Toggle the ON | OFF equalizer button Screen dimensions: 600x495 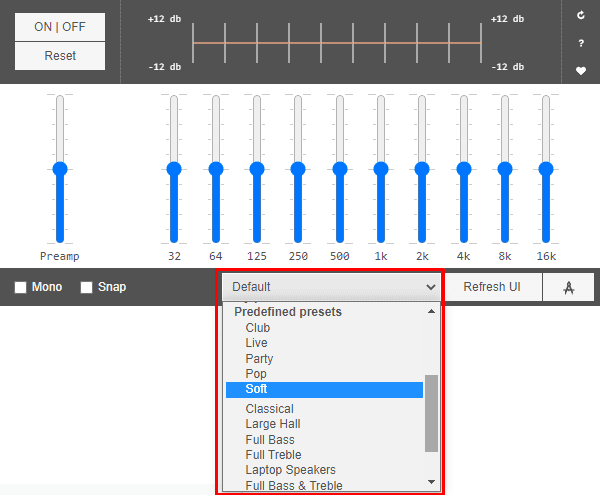(60, 27)
